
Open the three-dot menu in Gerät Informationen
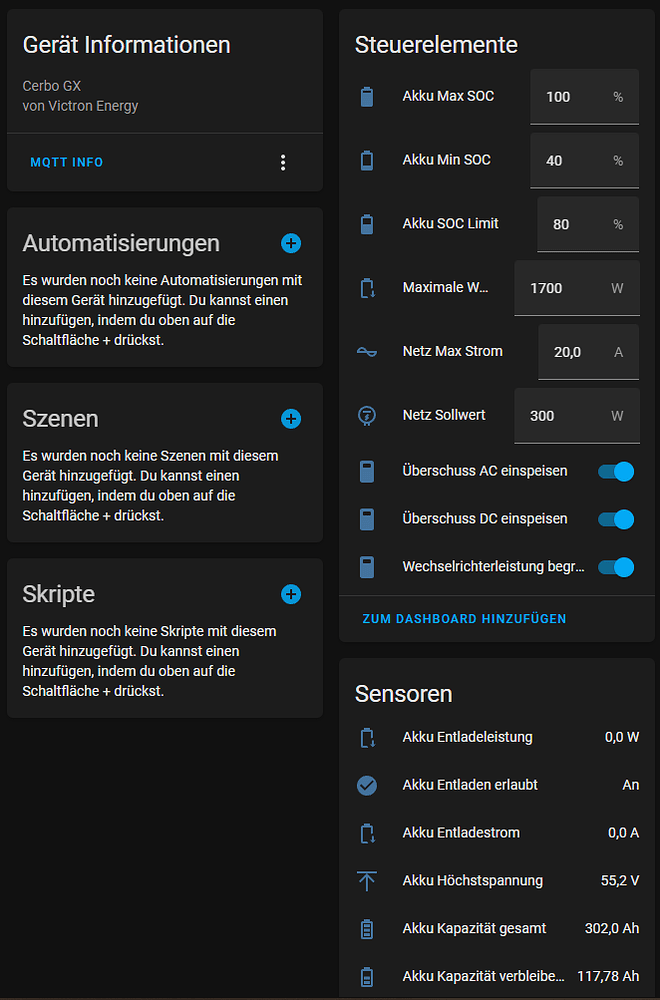coord(283,162)
